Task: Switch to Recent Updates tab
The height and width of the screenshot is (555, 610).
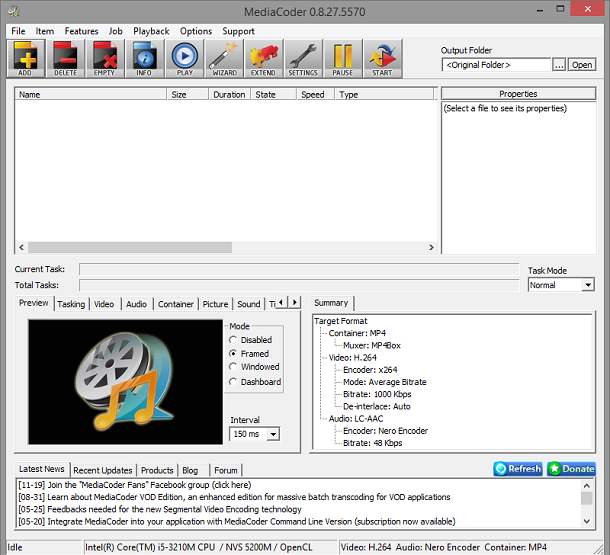Action: click(103, 471)
